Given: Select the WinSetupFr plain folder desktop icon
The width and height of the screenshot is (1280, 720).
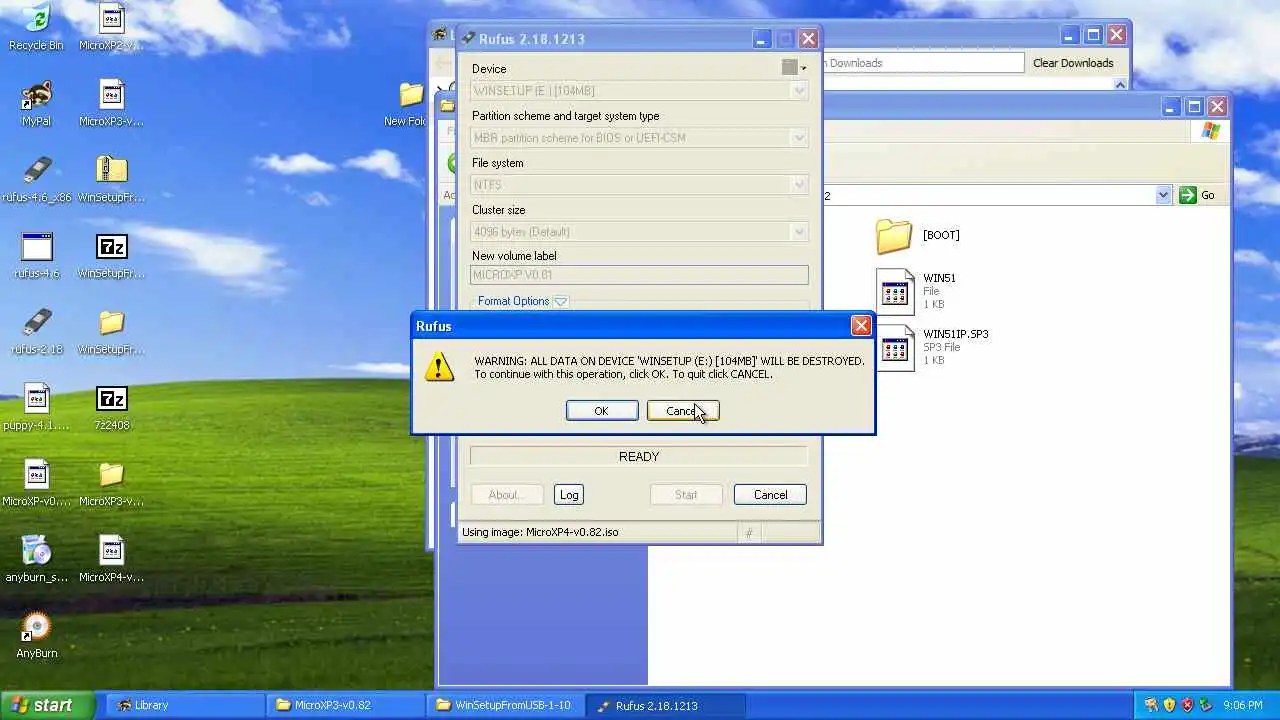Looking at the screenshot, I should (111, 322).
